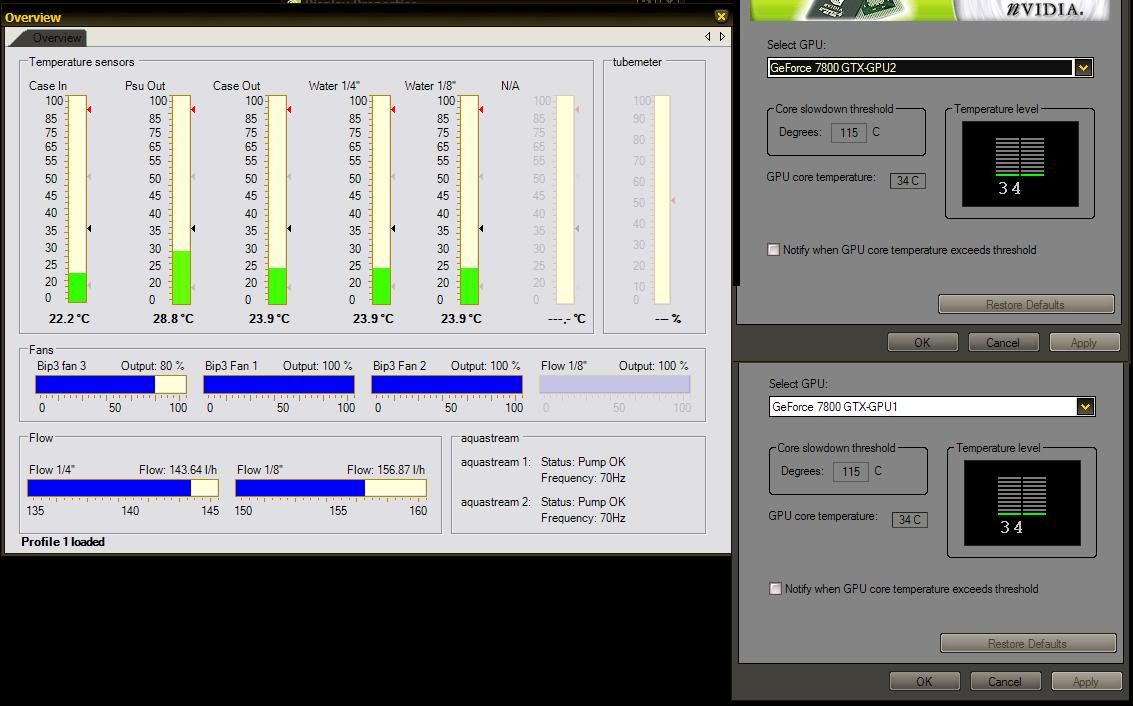This screenshot has height=706, width=1133.
Task: Click the red alarm marker on Case In gauge
Action: [89, 109]
